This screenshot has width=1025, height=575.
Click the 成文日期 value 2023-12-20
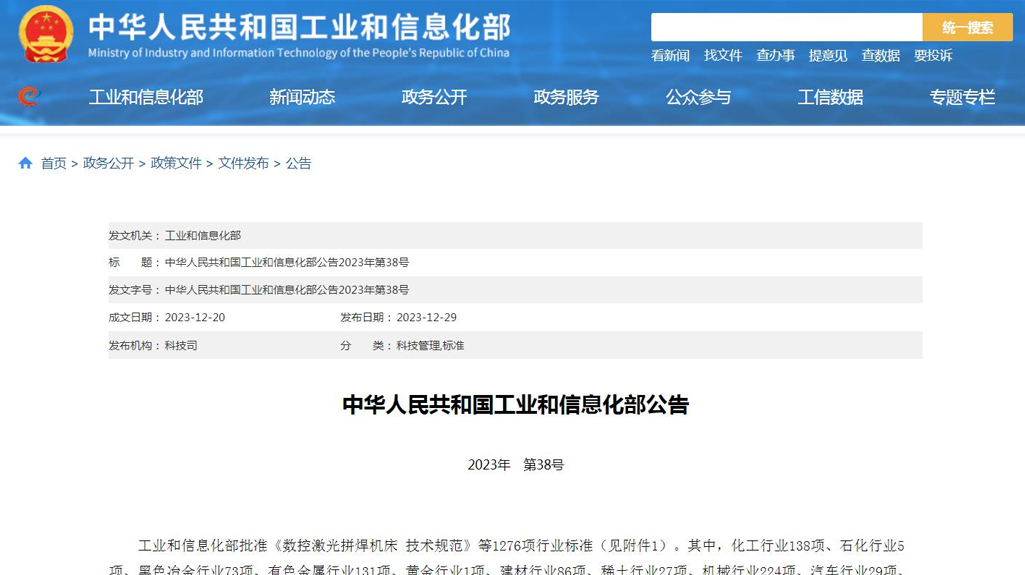click(x=195, y=318)
